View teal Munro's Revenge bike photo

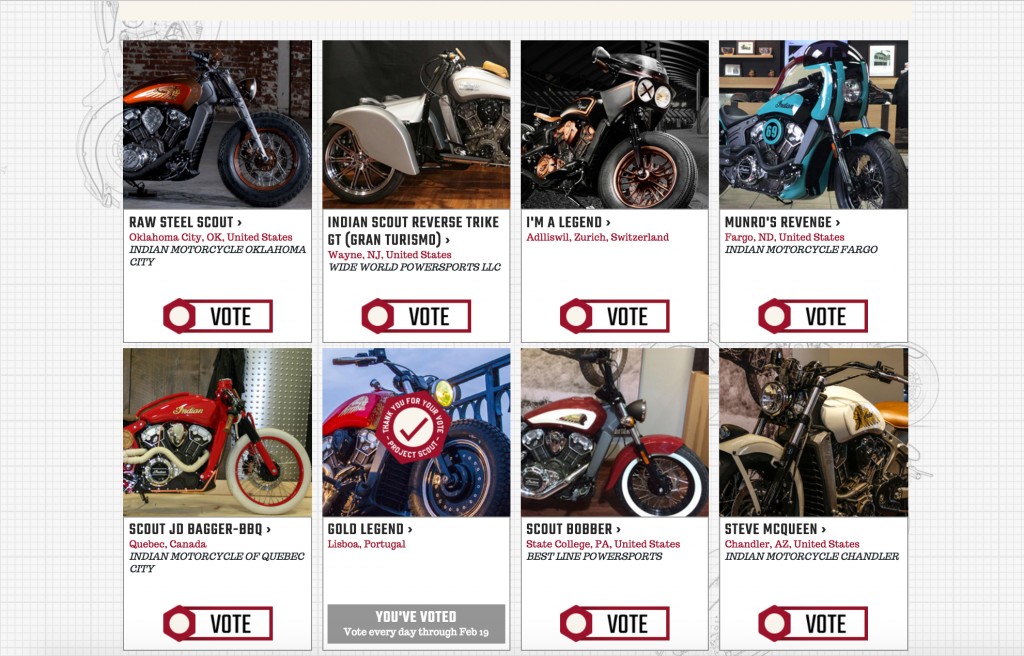click(x=813, y=125)
